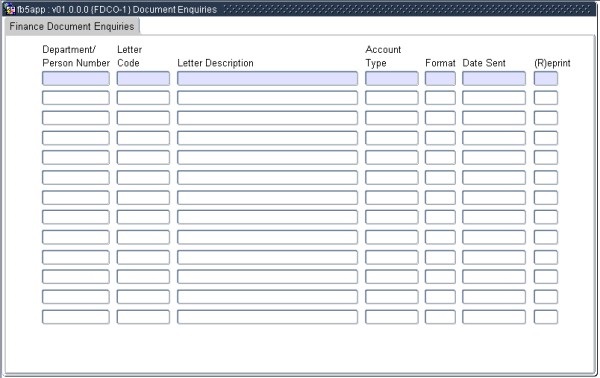The image size is (600, 378).
Task: Click the last-row Account Type field
Action: [391, 317]
